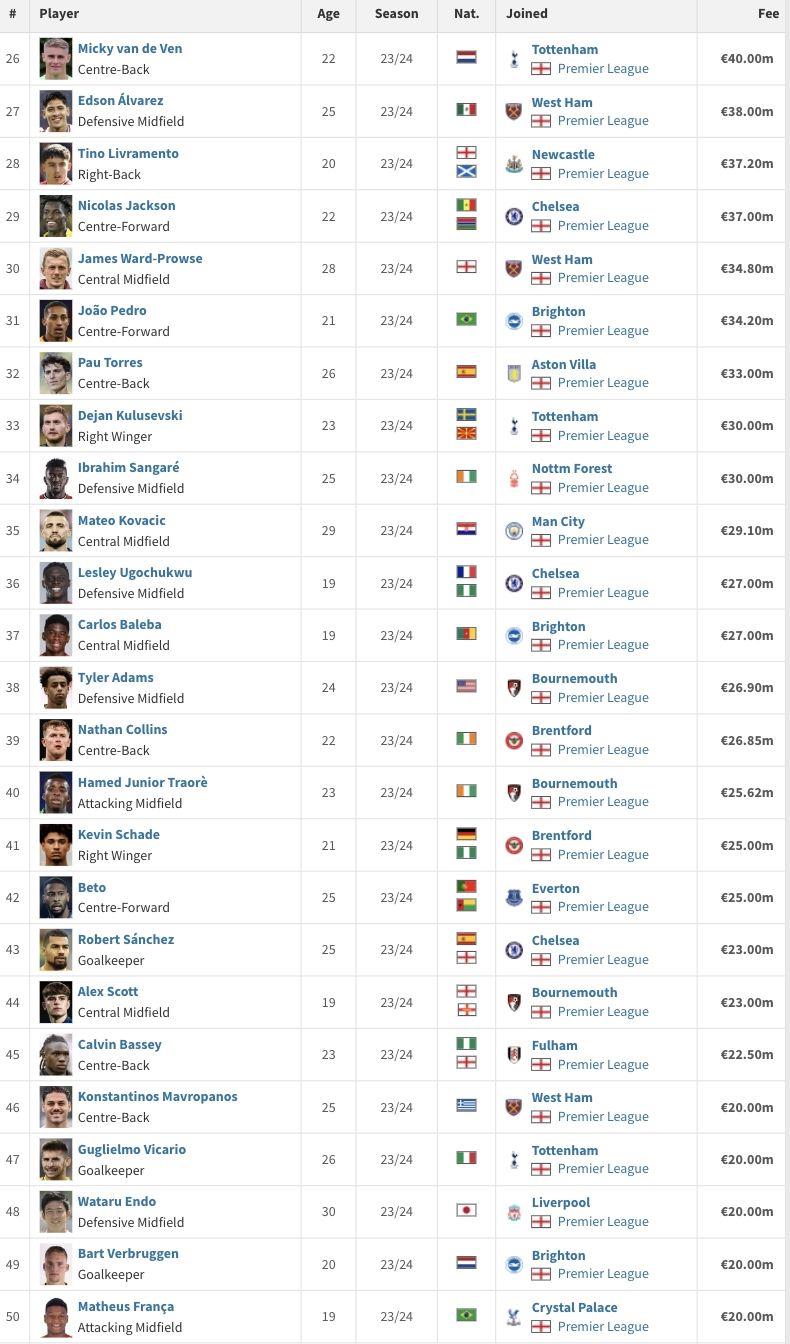Click Nottm Forest crest in Sangaré row
790x1344 pixels.
click(514, 478)
